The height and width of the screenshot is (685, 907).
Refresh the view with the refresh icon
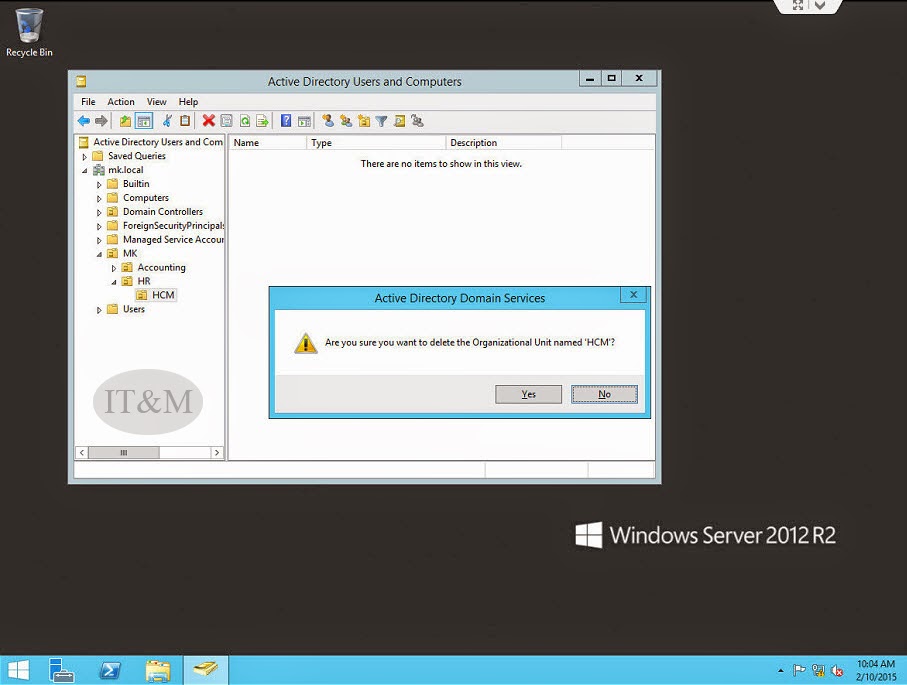click(243, 120)
